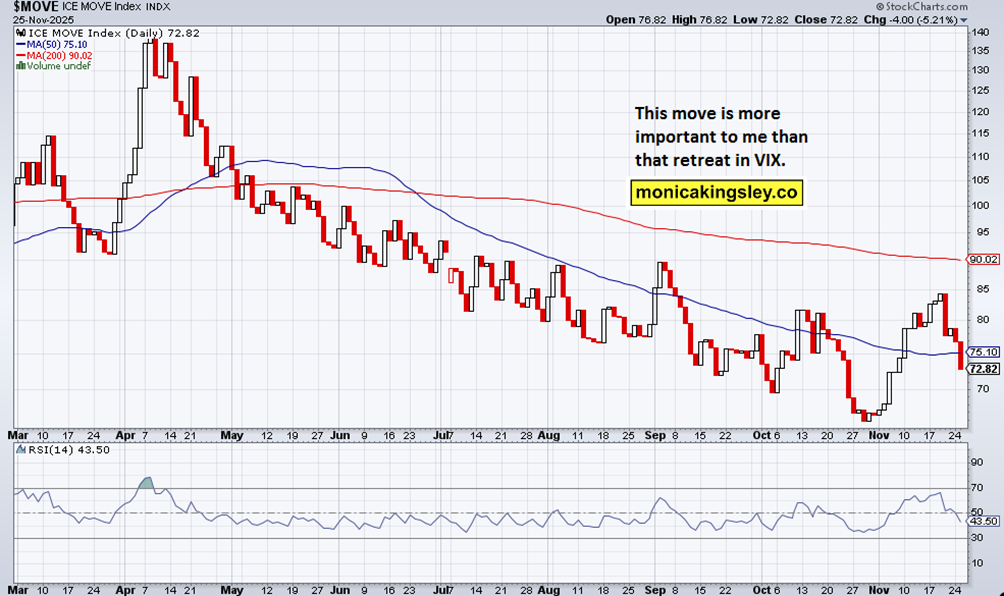Image resolution: width=1004 pixels, height=596 pixels.
Task: Click the $MOVE ticker symbol title
Action: [x=35, y=7]
